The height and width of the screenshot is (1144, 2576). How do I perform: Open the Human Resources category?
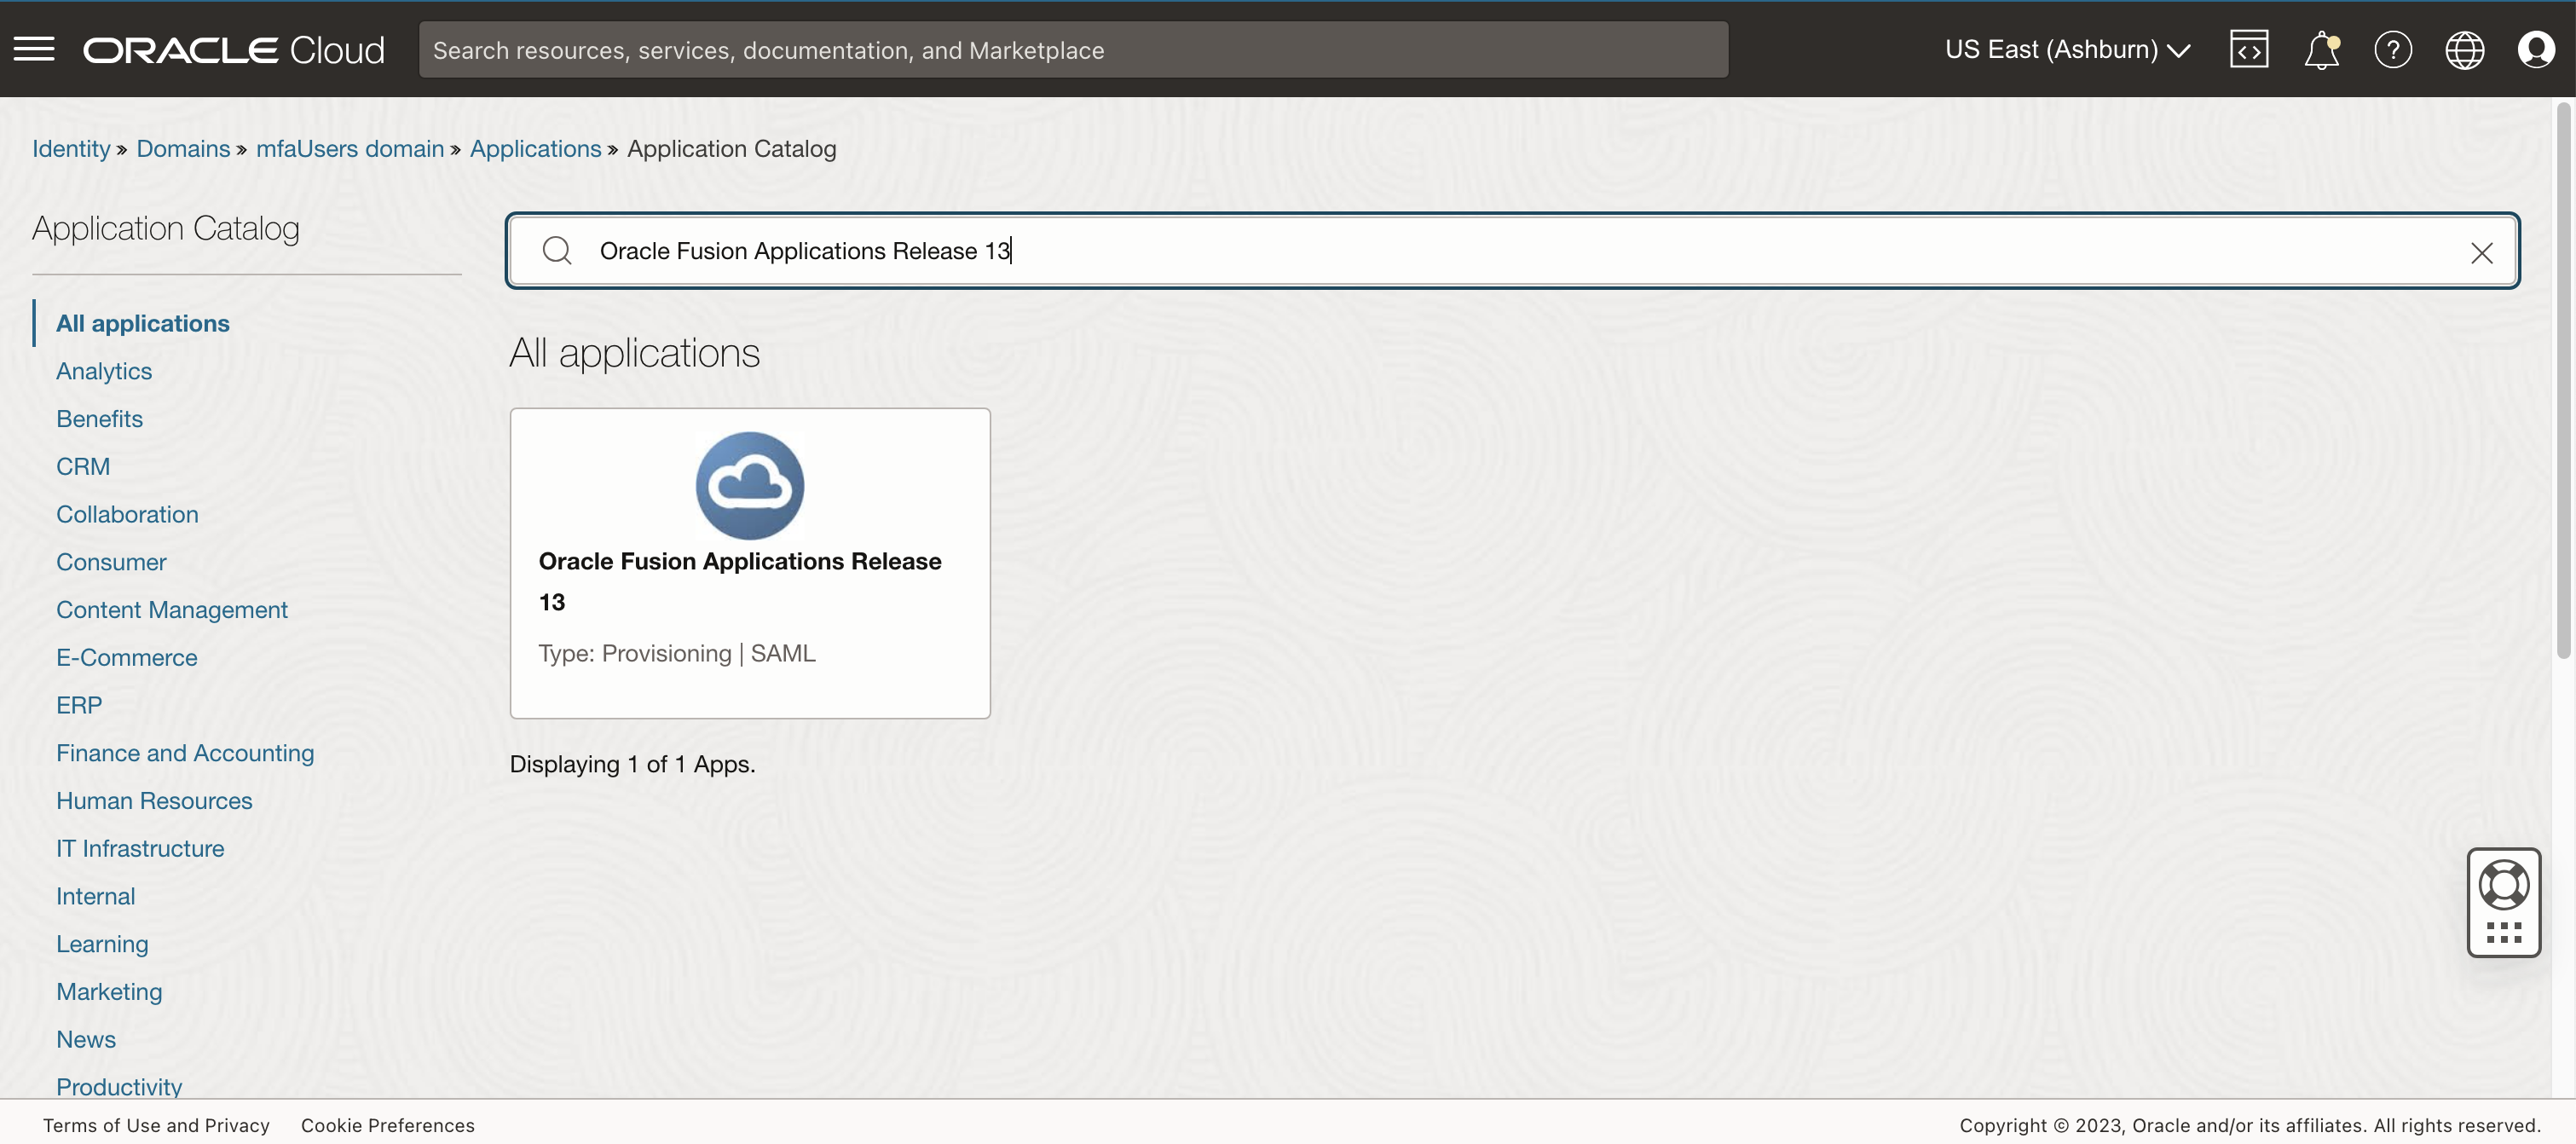point(154,801)
